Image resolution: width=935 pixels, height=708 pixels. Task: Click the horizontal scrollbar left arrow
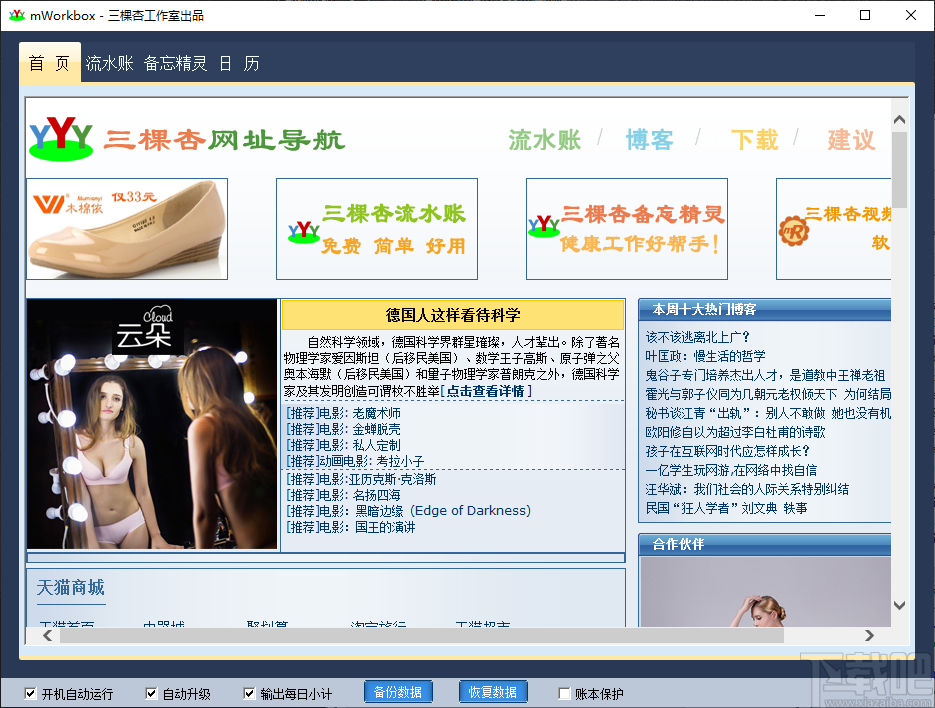point(48,636)
